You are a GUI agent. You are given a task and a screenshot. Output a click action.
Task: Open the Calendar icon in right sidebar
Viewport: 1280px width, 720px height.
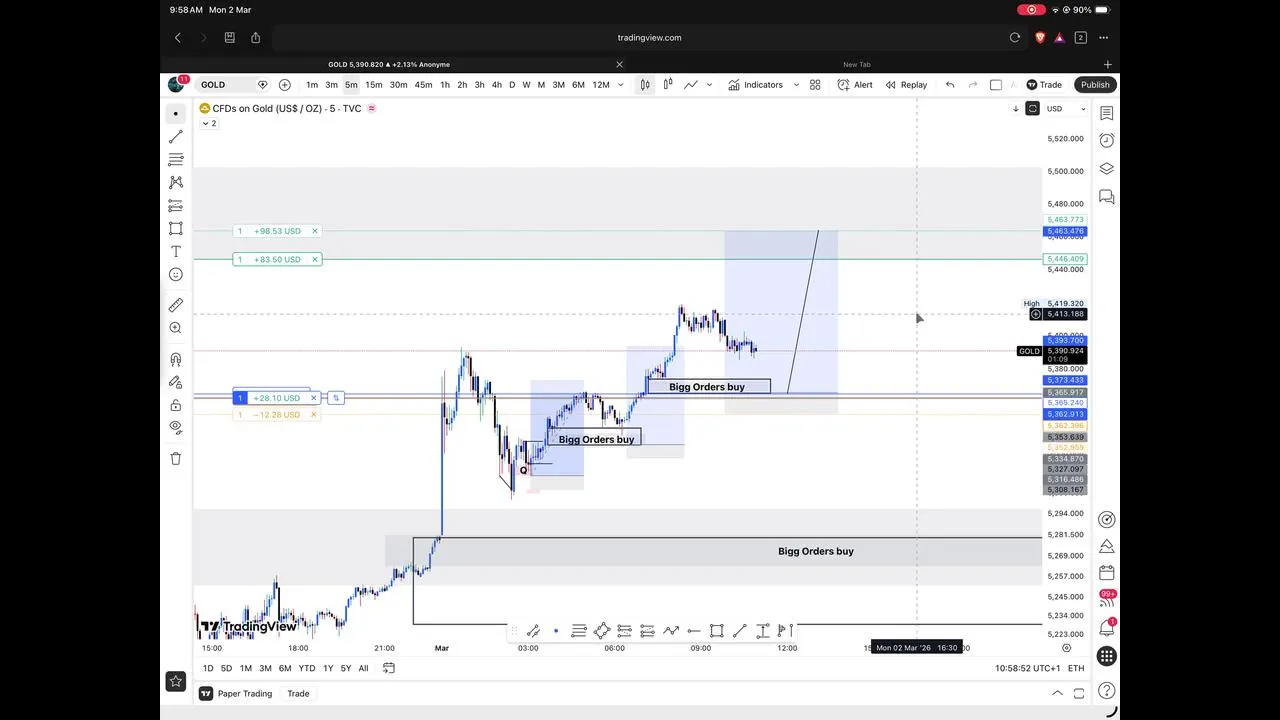(1106, 573)
